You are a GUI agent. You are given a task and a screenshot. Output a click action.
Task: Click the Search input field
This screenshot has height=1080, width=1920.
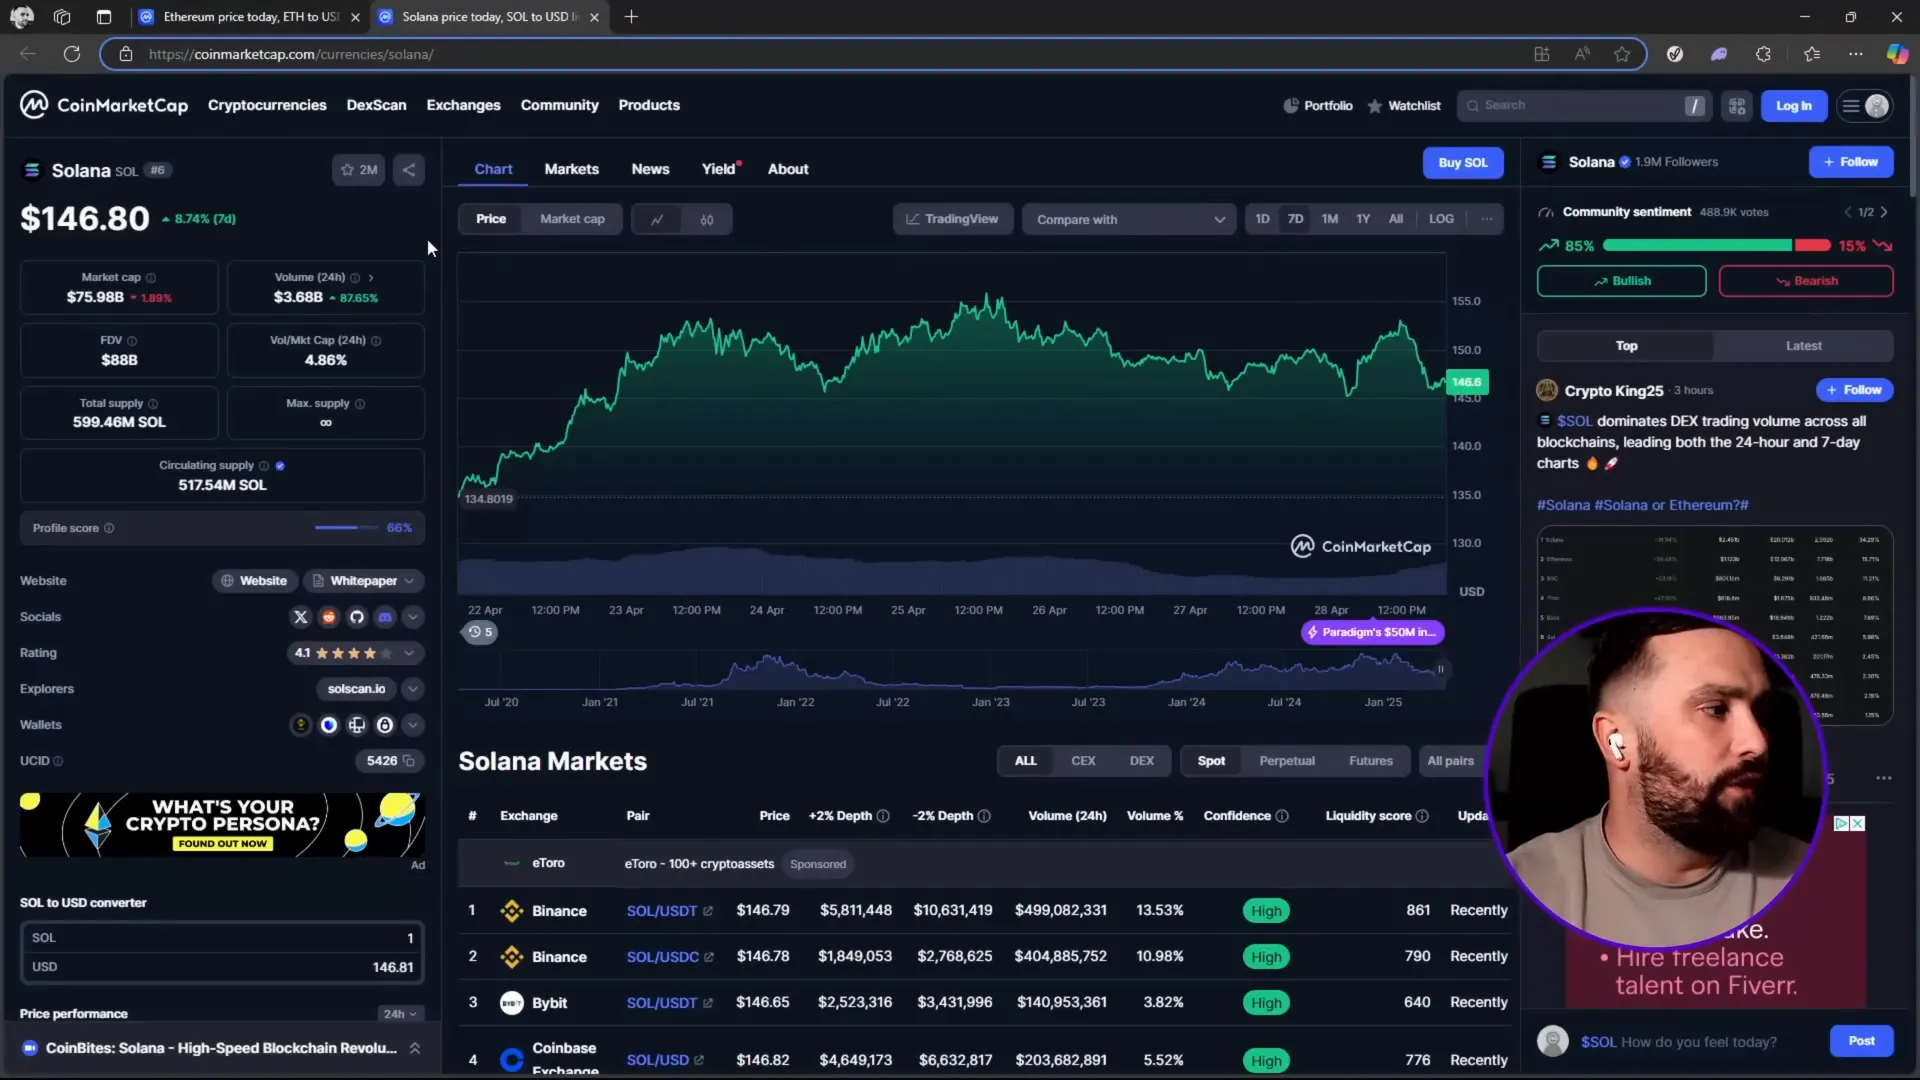tap(1585, 106)
